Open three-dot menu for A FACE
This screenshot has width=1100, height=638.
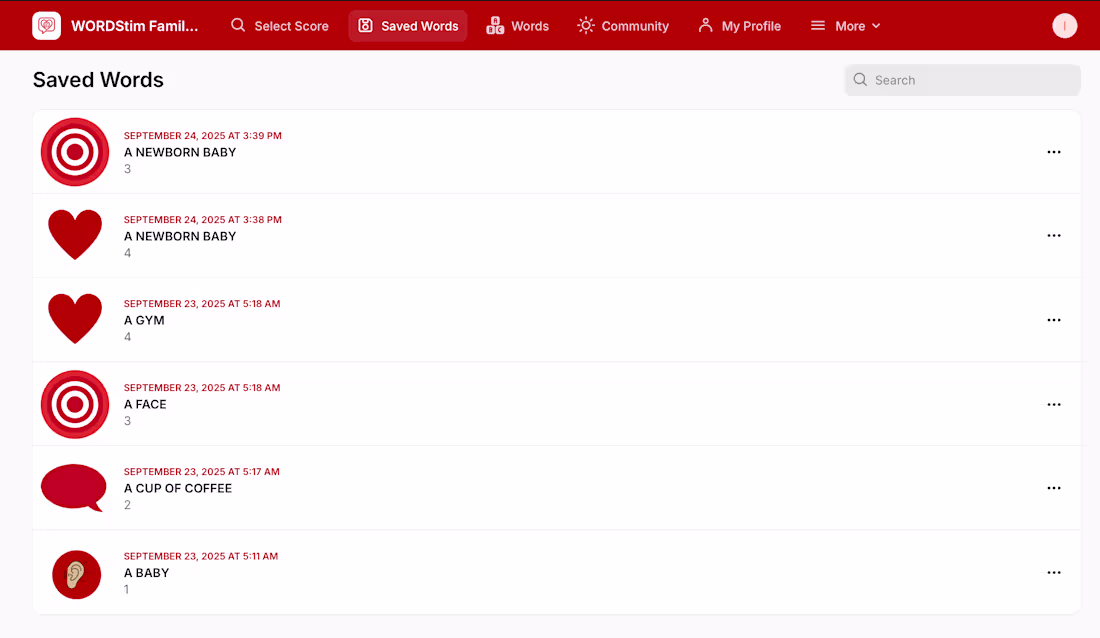[1054, 404]
